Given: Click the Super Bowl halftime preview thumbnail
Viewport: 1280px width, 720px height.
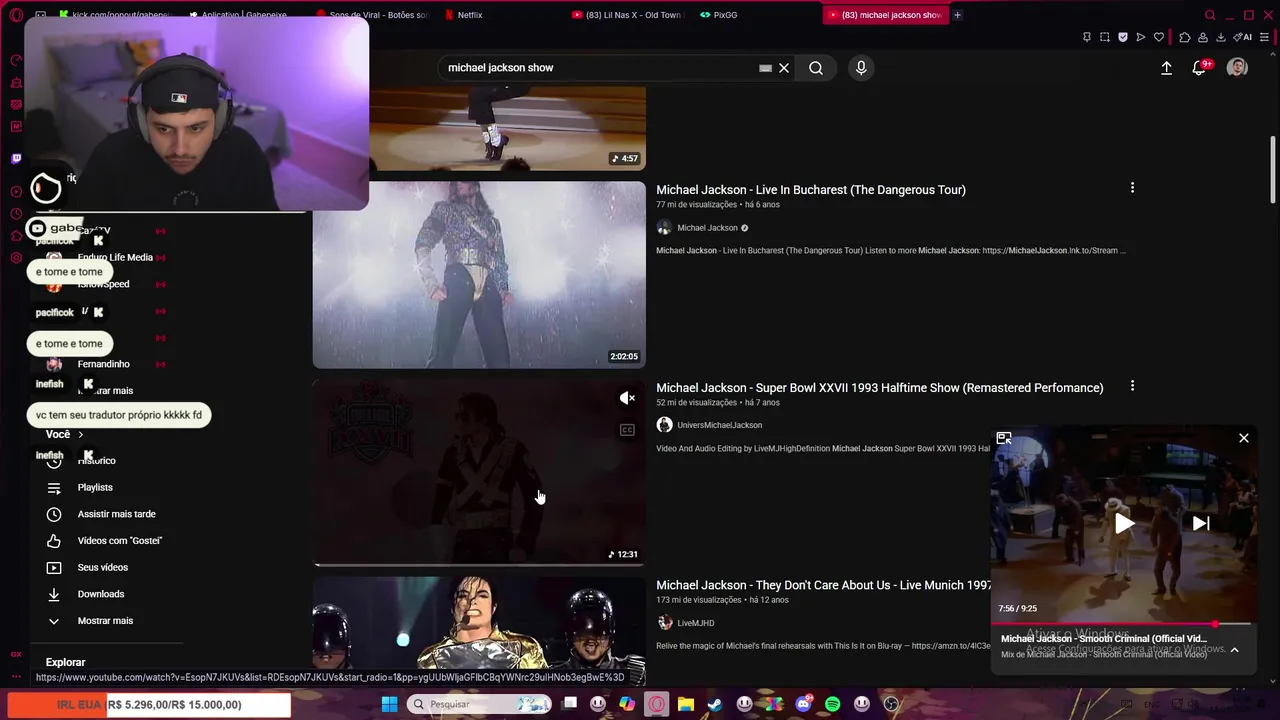Looking at the screenshot, I should pyautogui.click(x=479, y=472).
